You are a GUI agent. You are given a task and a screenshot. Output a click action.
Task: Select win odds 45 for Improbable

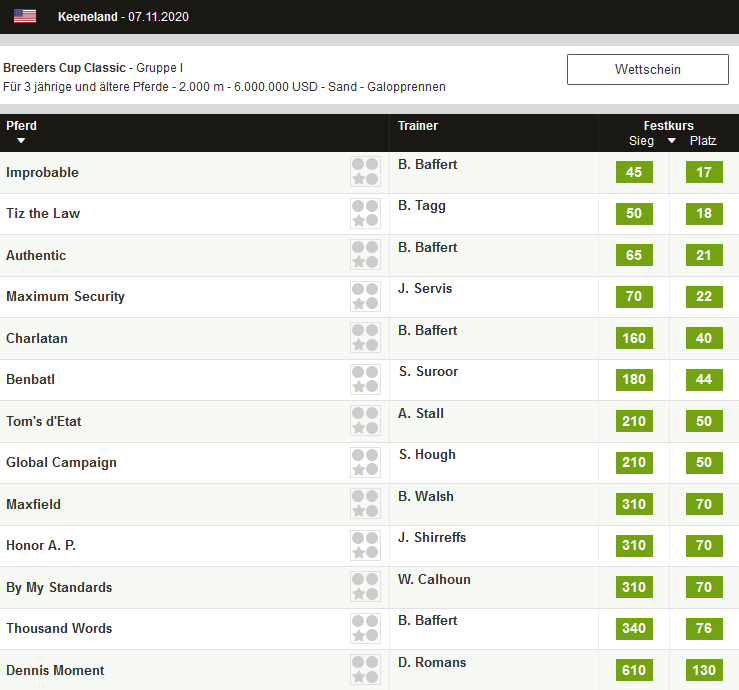(x=634, y=172)
